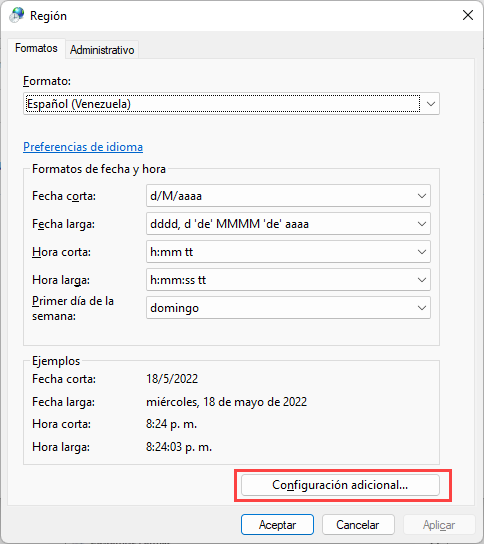The width and height of the screenshot is (484, 544).
Task: Click the Cancelar button
Action: pos(358,525)
